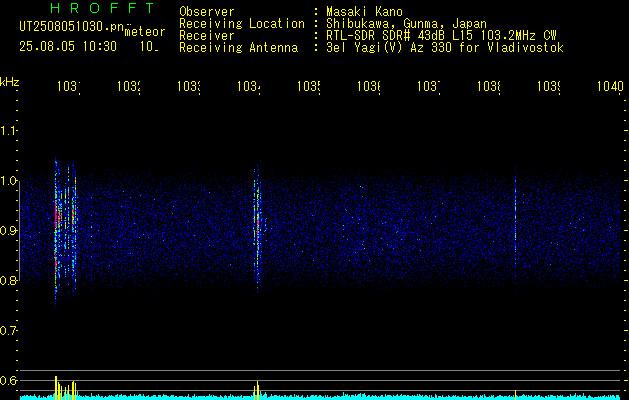Click the 0.7 frequency axis label
629x400 pixels.
pyautogui.click(x=9, y=331)
